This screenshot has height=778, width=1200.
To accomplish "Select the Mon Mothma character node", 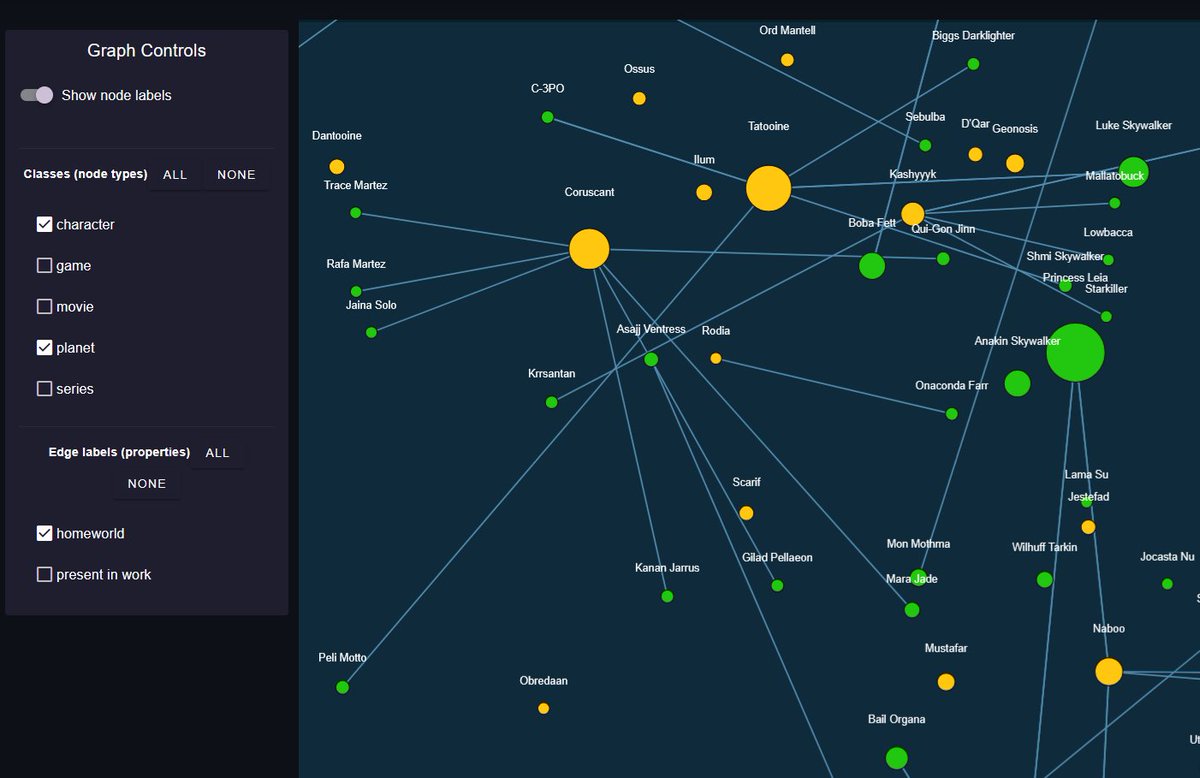I will coord(918,577).
